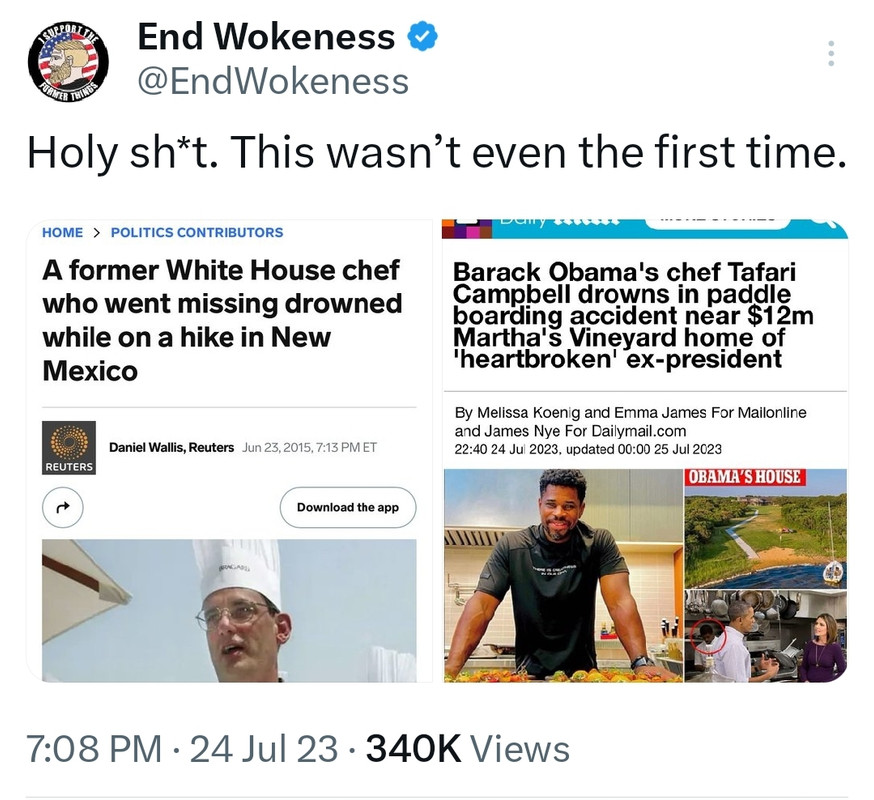Click the End Wokeness display name
Viewport: 874px width, 800px height.
click(x=266, y=37)
